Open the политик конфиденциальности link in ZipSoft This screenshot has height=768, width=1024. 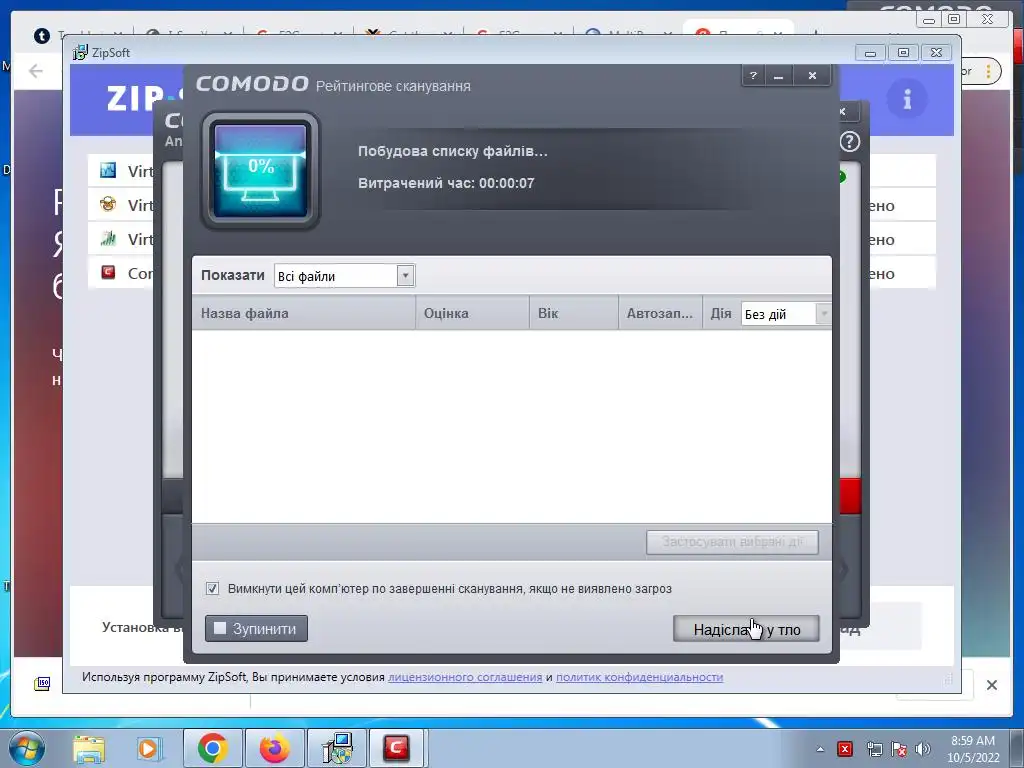(x=639, y=677)
